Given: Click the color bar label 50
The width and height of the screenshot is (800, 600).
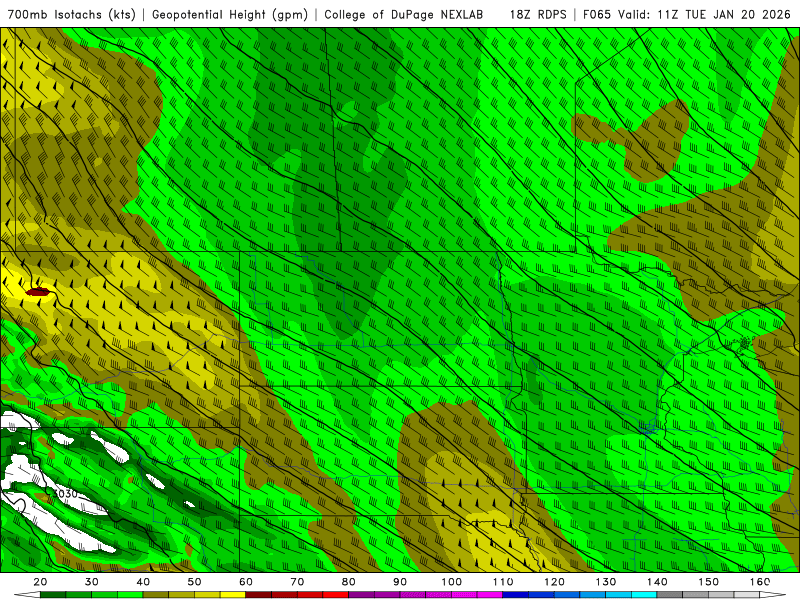Looking at the screenshot, I should pos(194,582).
